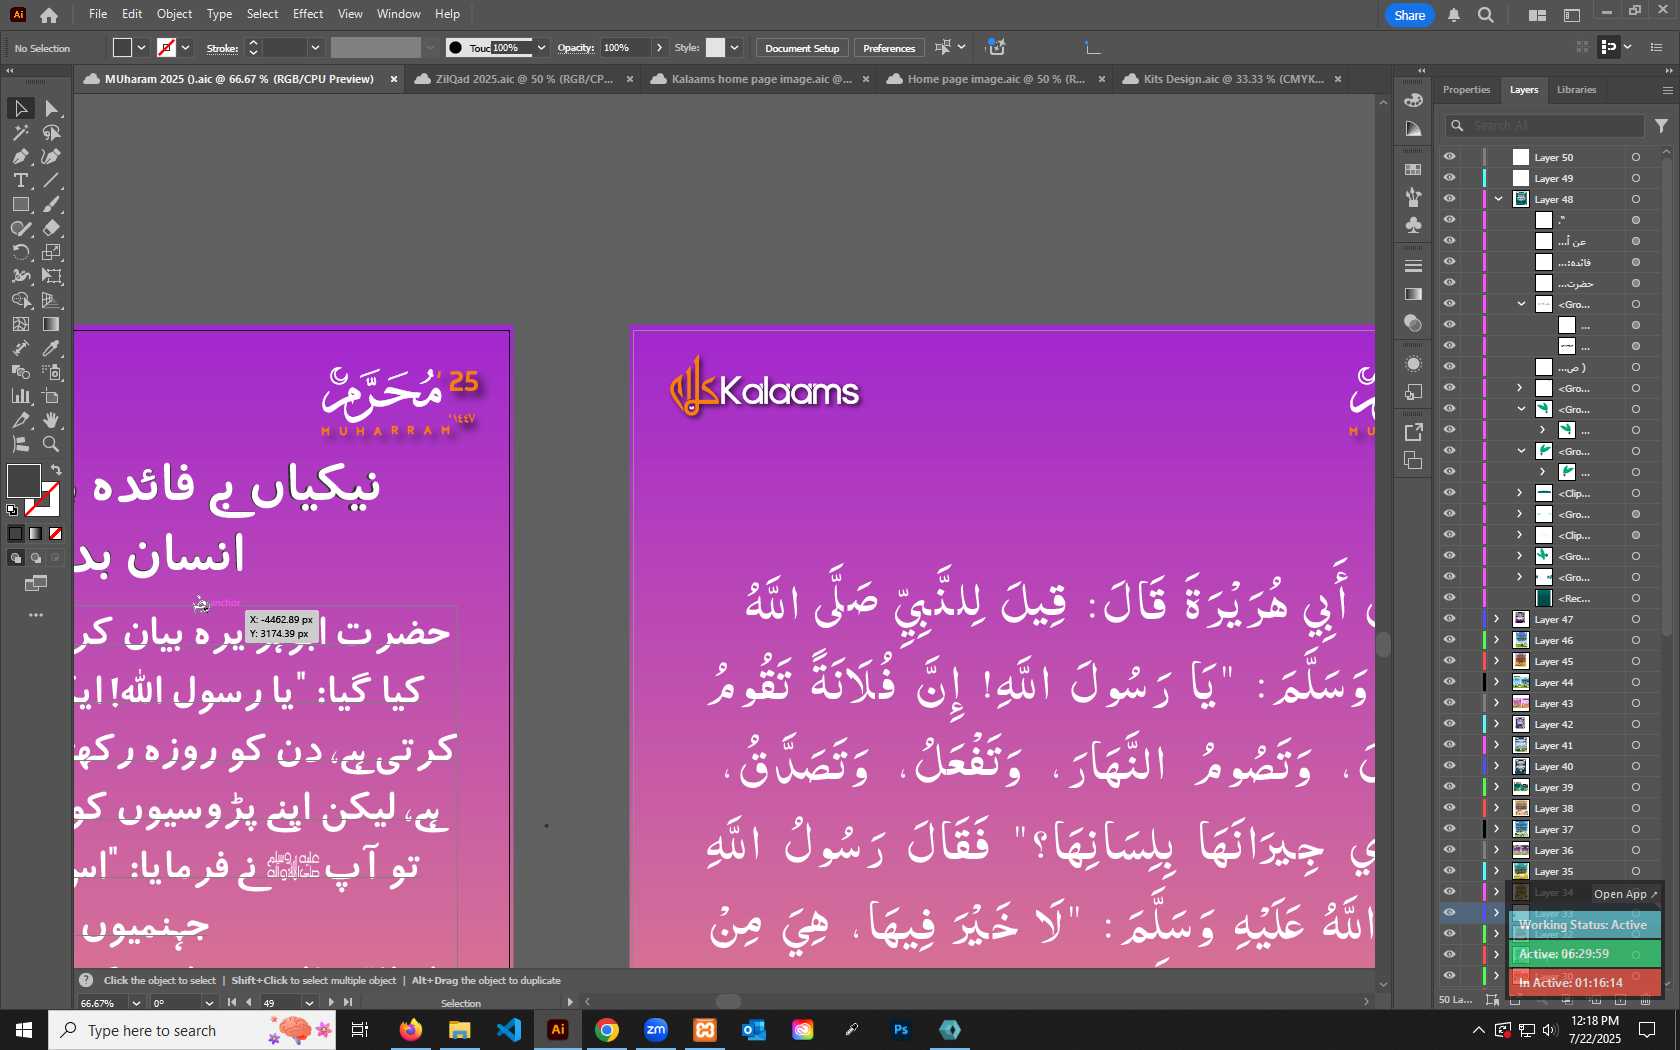This screenshot has width=1680, height=1050.
Task: Select the Gradient tool
Action: [52, 324]
